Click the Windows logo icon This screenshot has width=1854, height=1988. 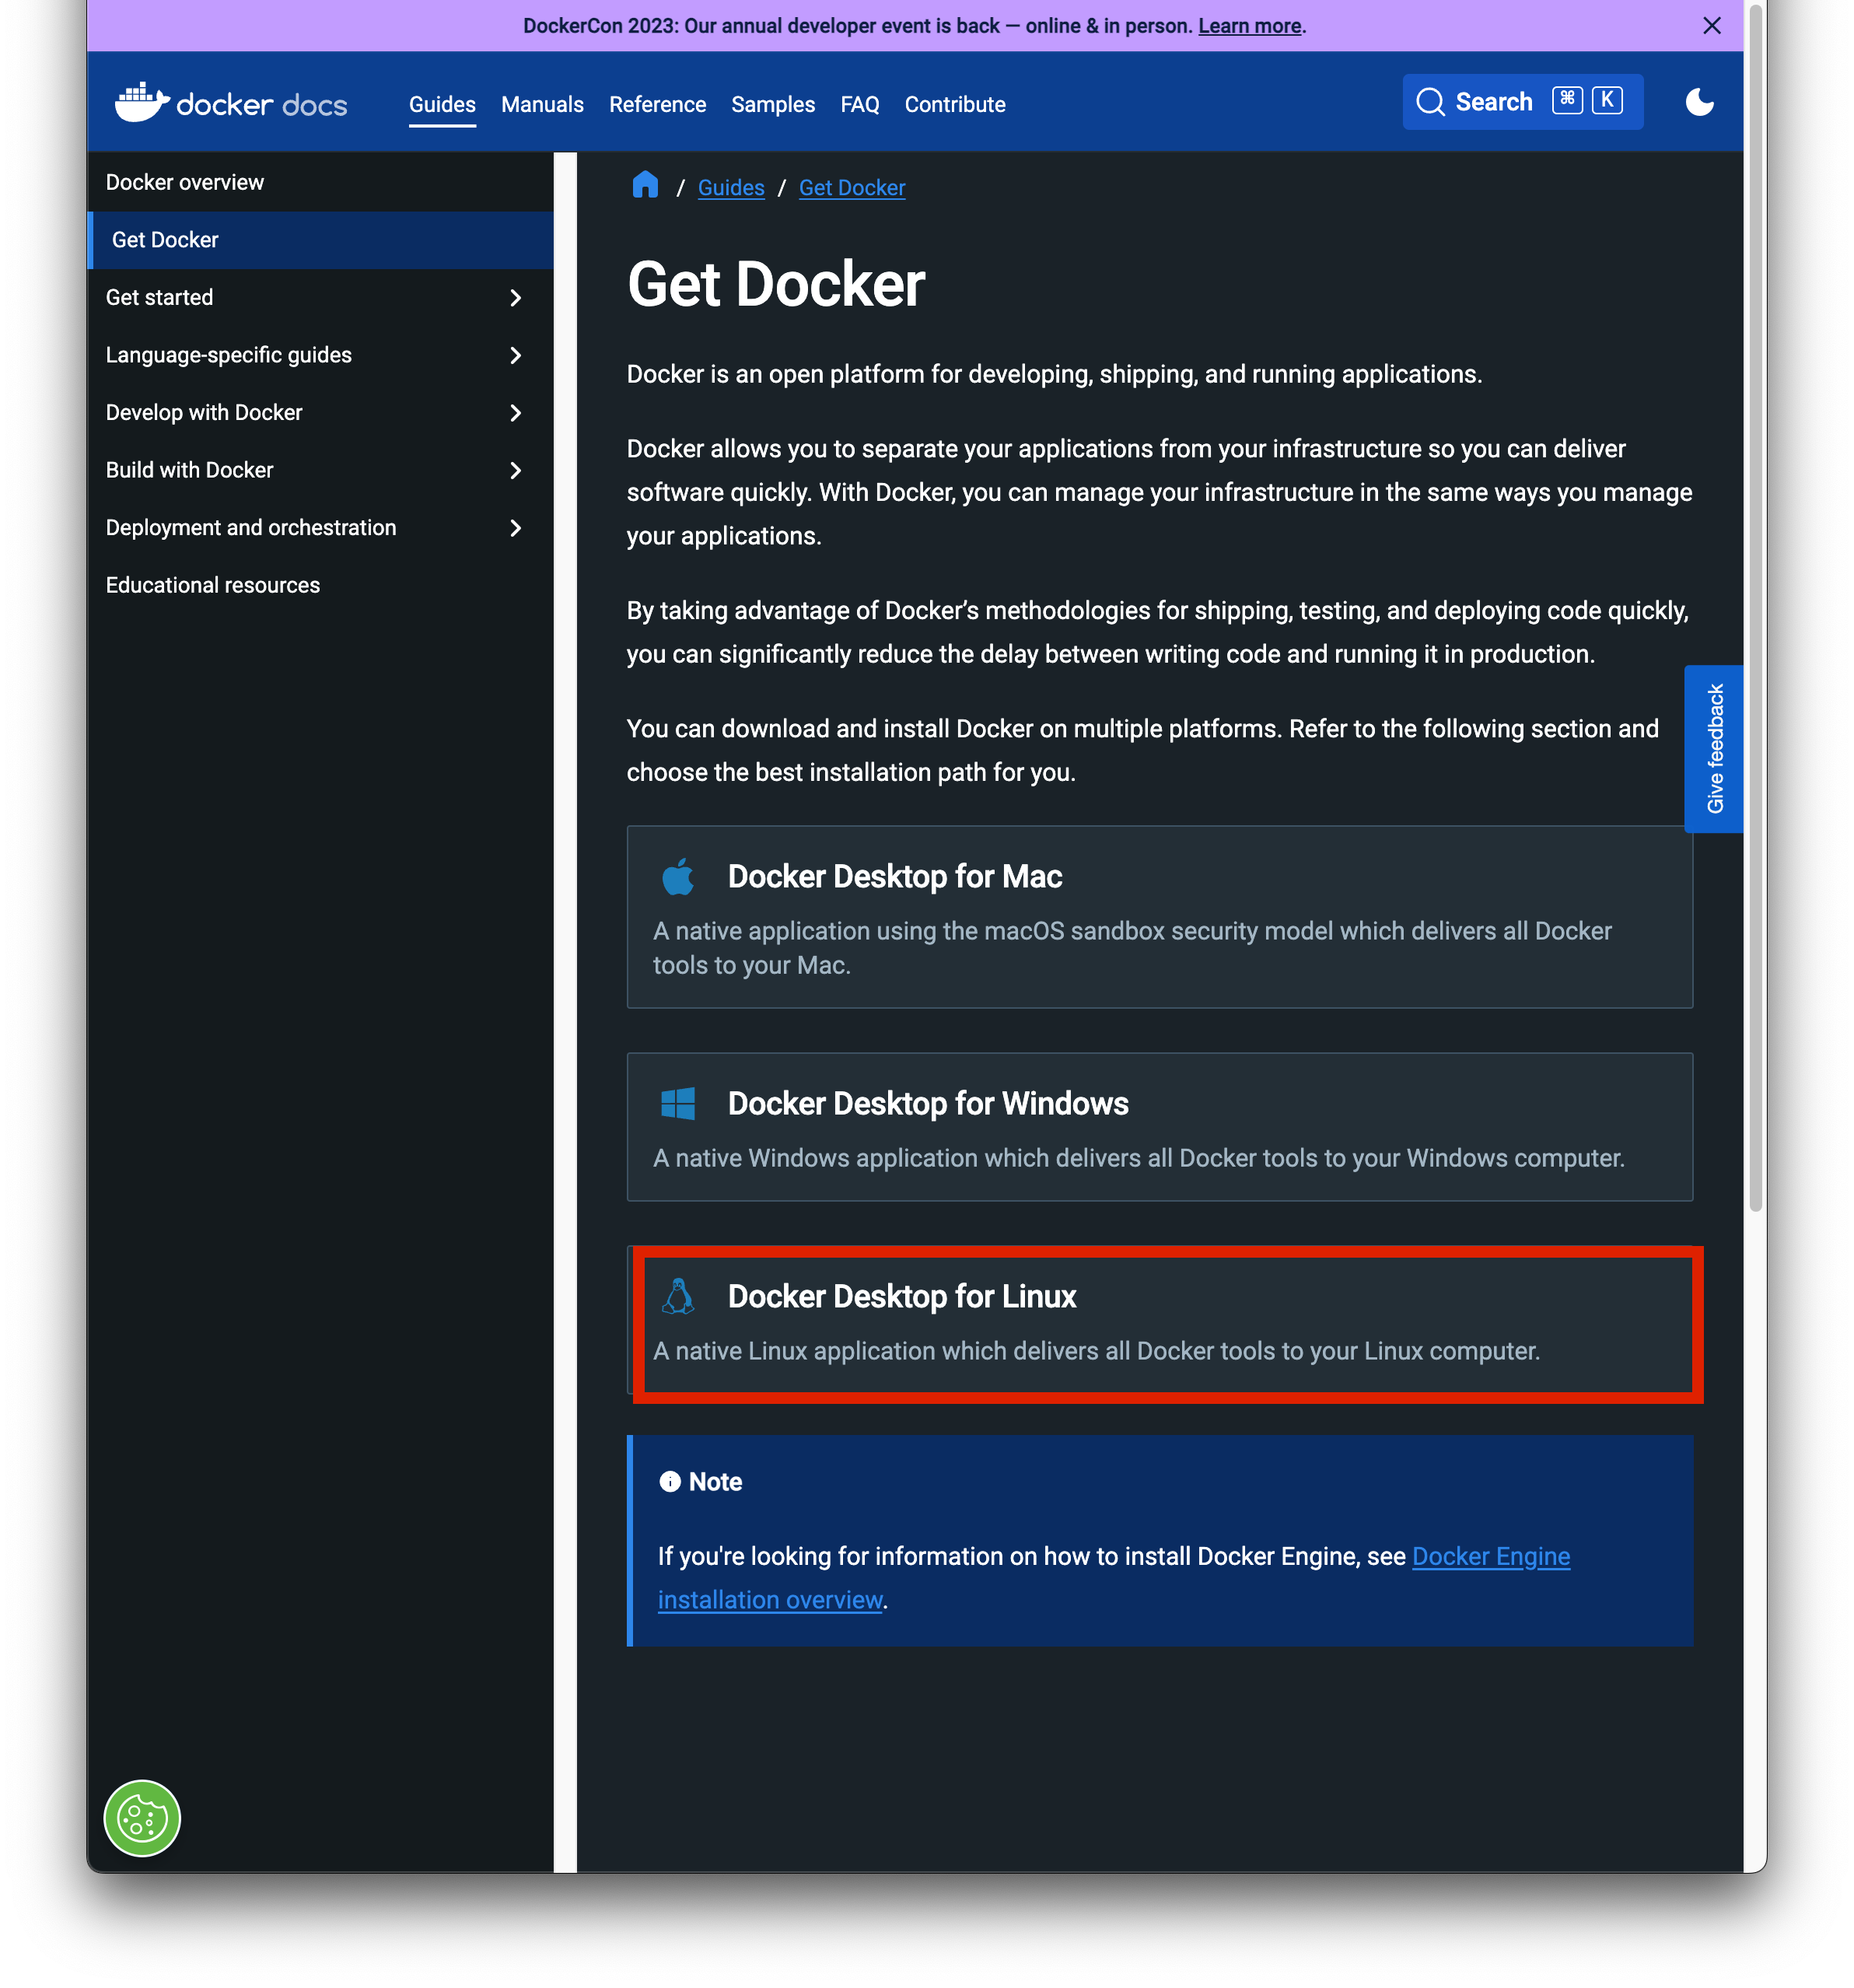[x=678, y=1103]
